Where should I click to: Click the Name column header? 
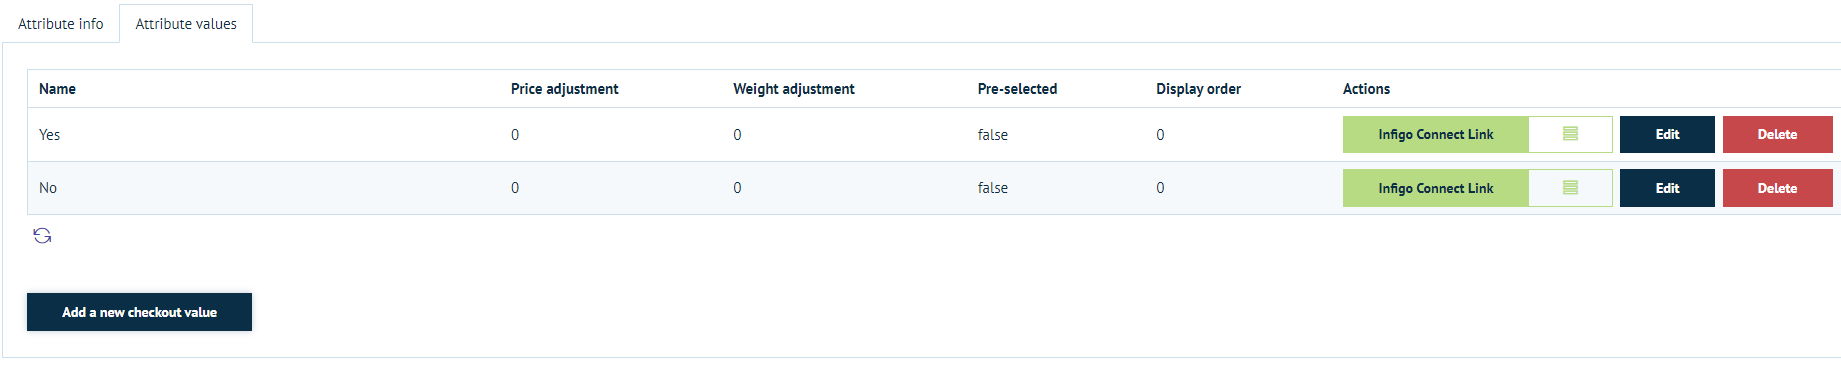[x=57, y=89]
